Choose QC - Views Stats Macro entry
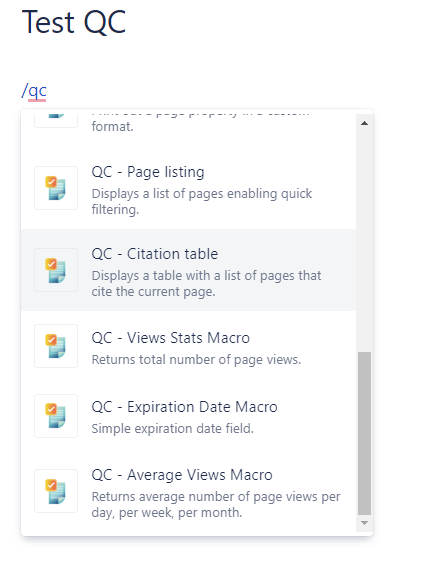 tap(188, 346)
